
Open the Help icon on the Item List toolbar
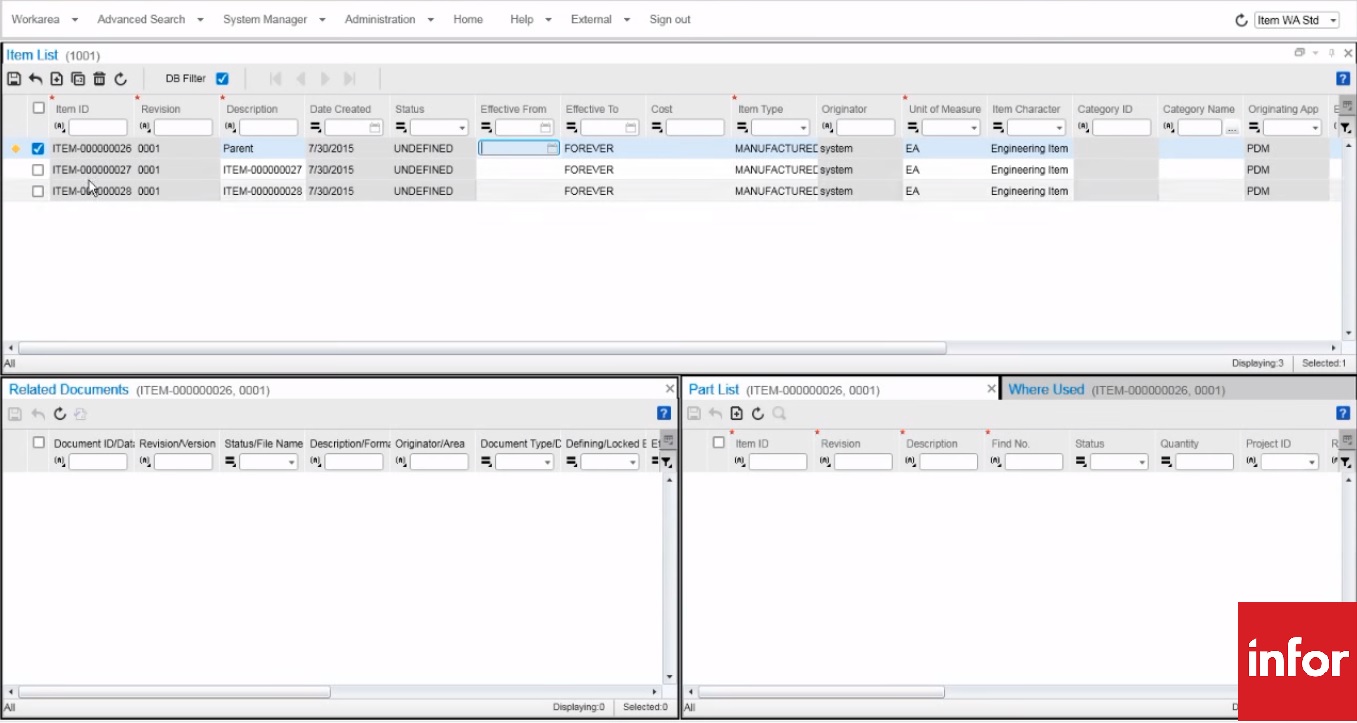point(1342,78)
